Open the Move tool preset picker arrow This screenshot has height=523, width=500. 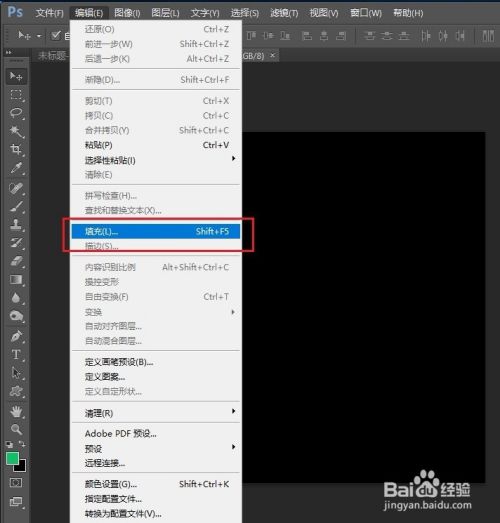(x=39, y=35)
